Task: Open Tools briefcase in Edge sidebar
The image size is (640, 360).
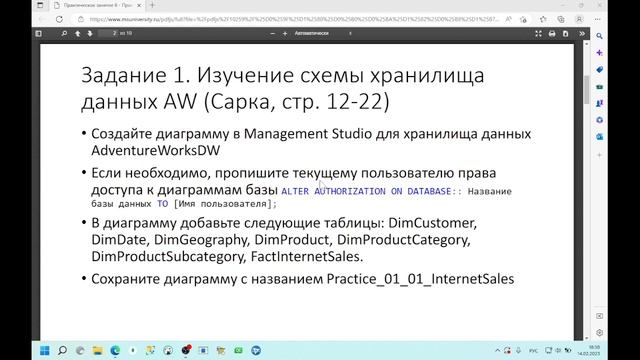Action: click(x=599, y=87)
